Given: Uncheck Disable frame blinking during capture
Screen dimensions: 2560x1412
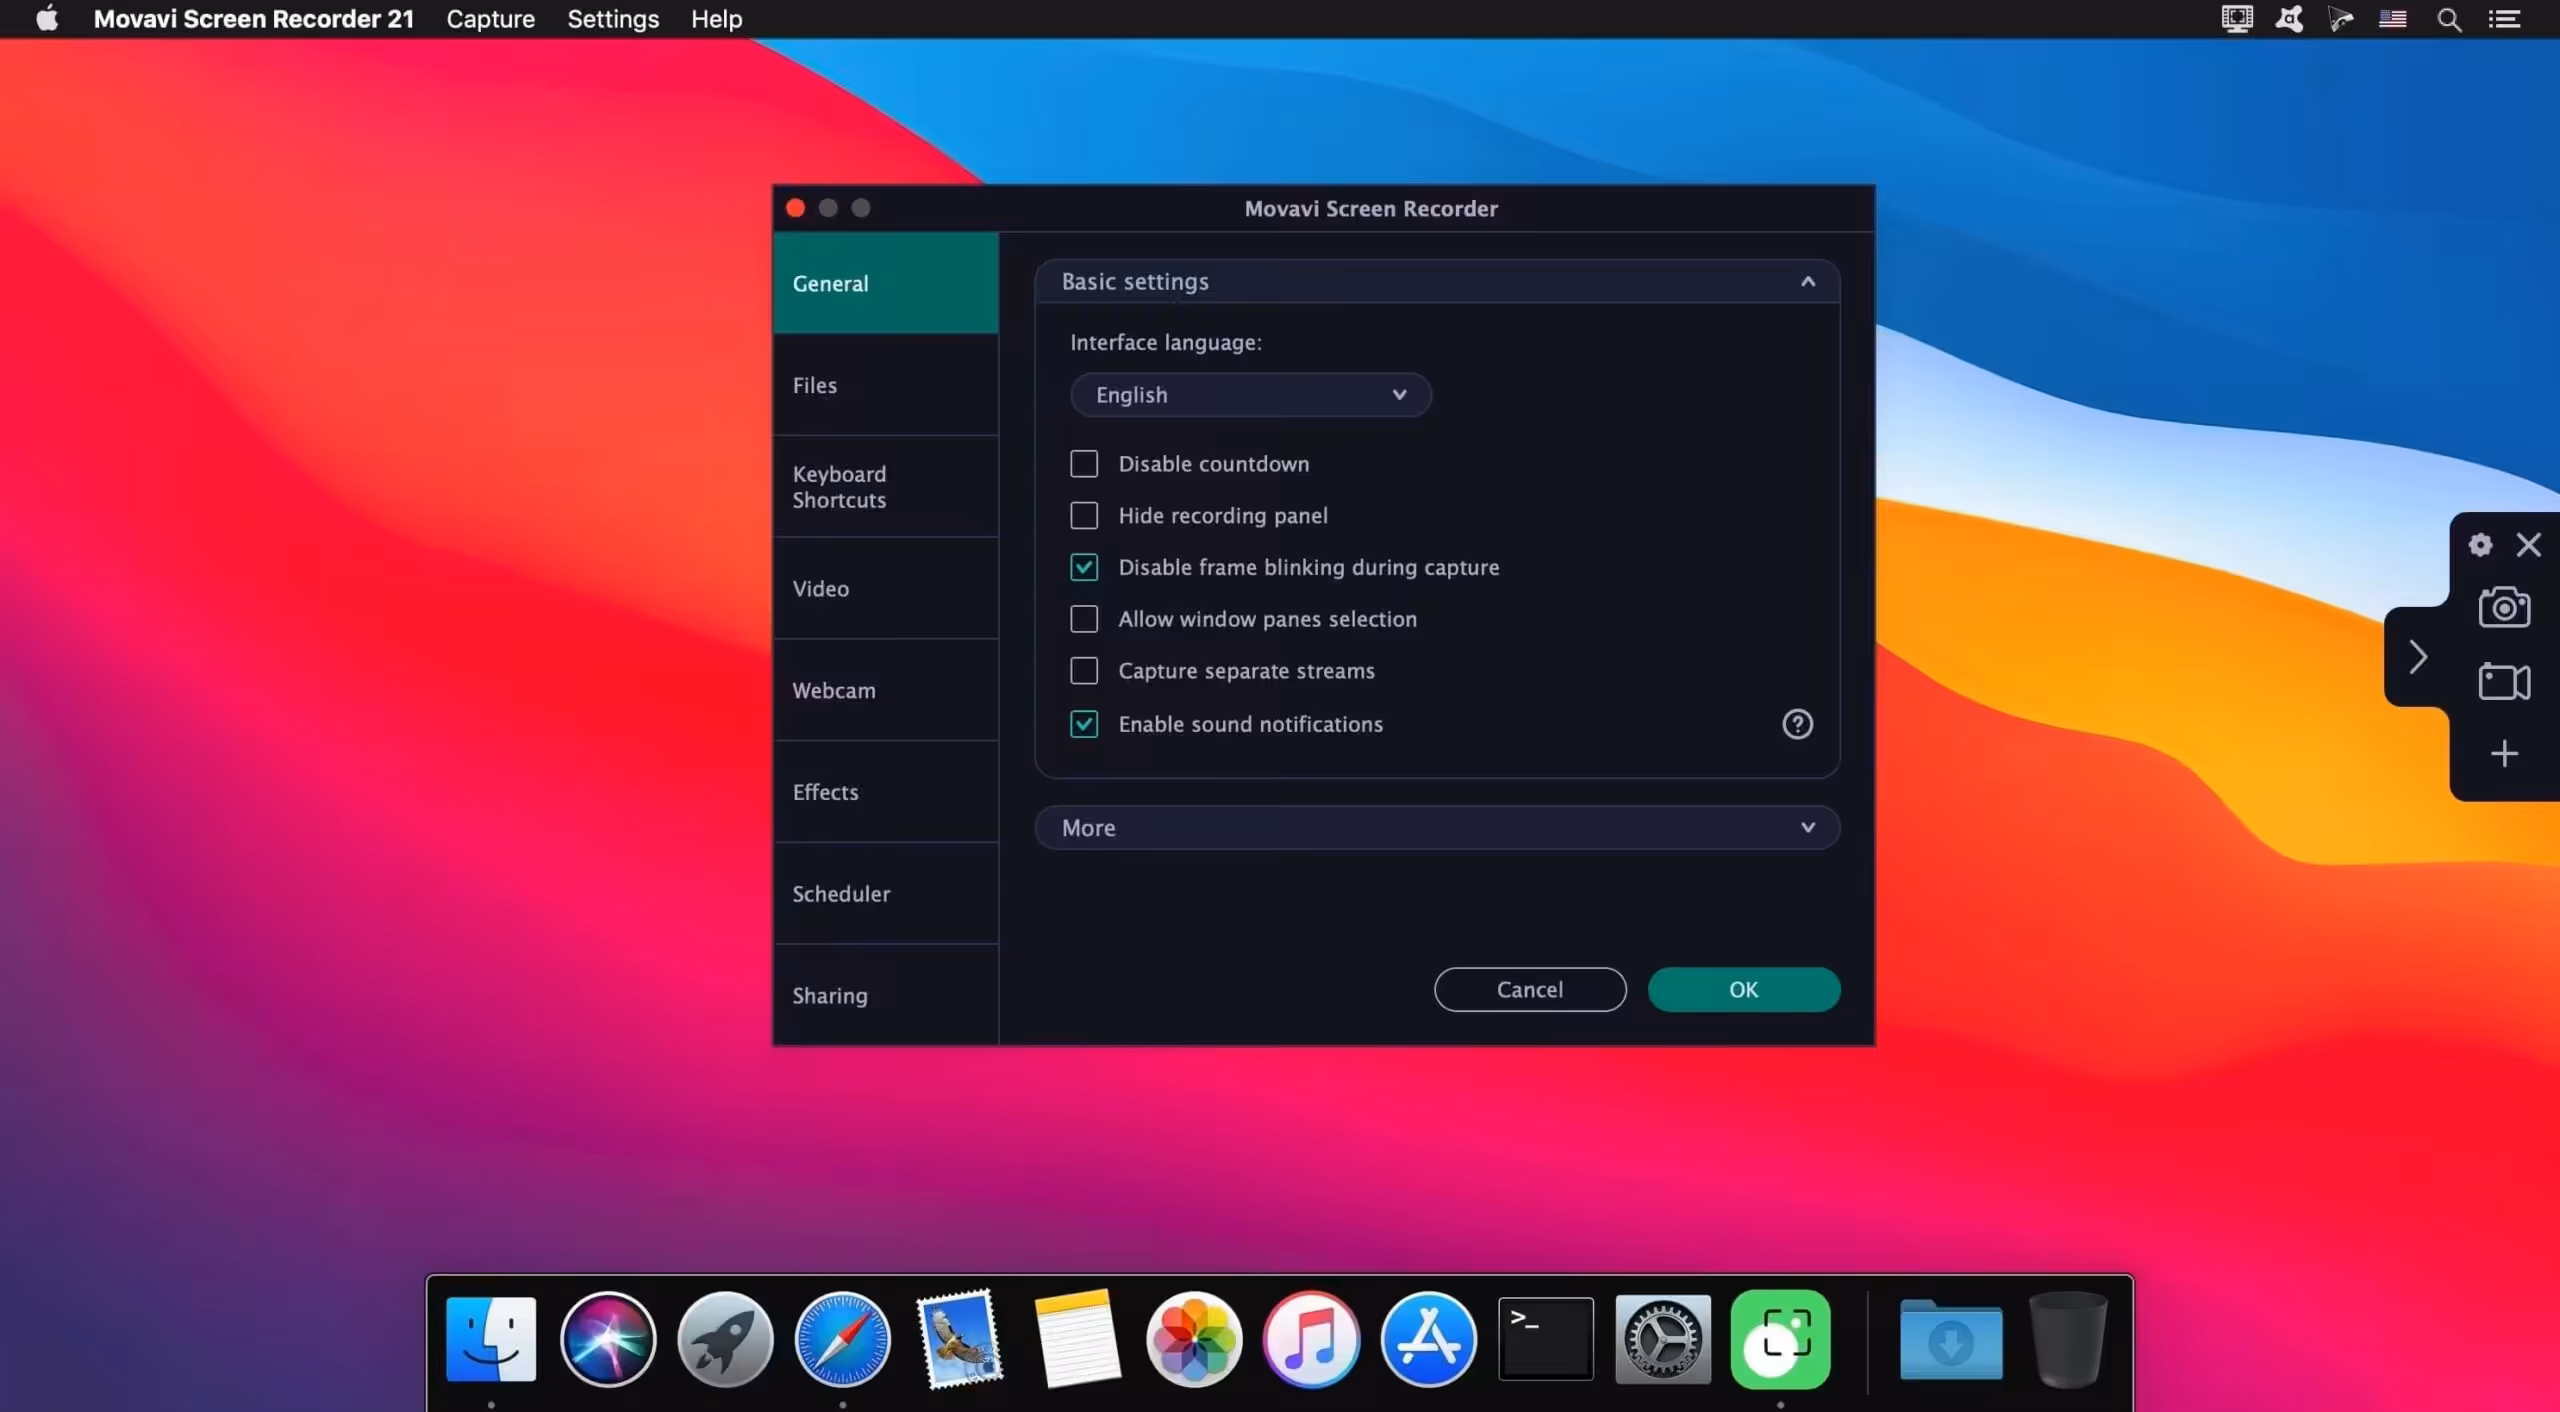Looking at the screenshot, I should point(1084,568).
